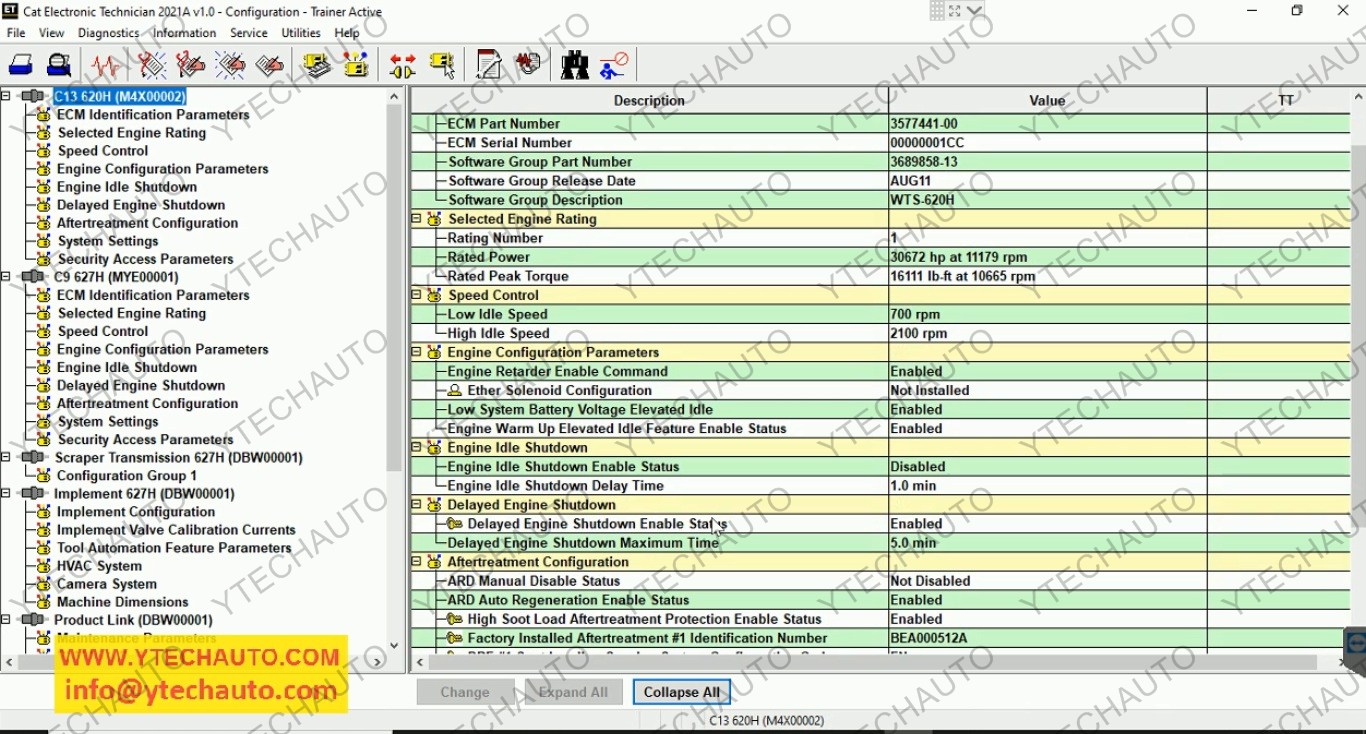This screenshot has width=1366, height=734.
Task: Collapse the Speed Control group
Action: click(417, 295)
